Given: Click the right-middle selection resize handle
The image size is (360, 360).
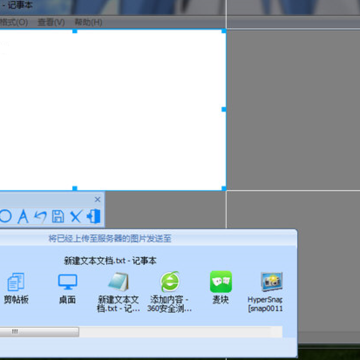Looking at the screenshot, I should click(224, 109).
